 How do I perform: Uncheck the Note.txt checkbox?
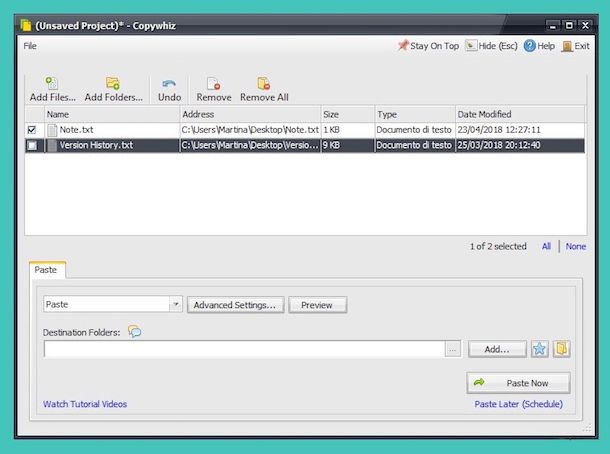pyautogui.click(x=32, y=130)
